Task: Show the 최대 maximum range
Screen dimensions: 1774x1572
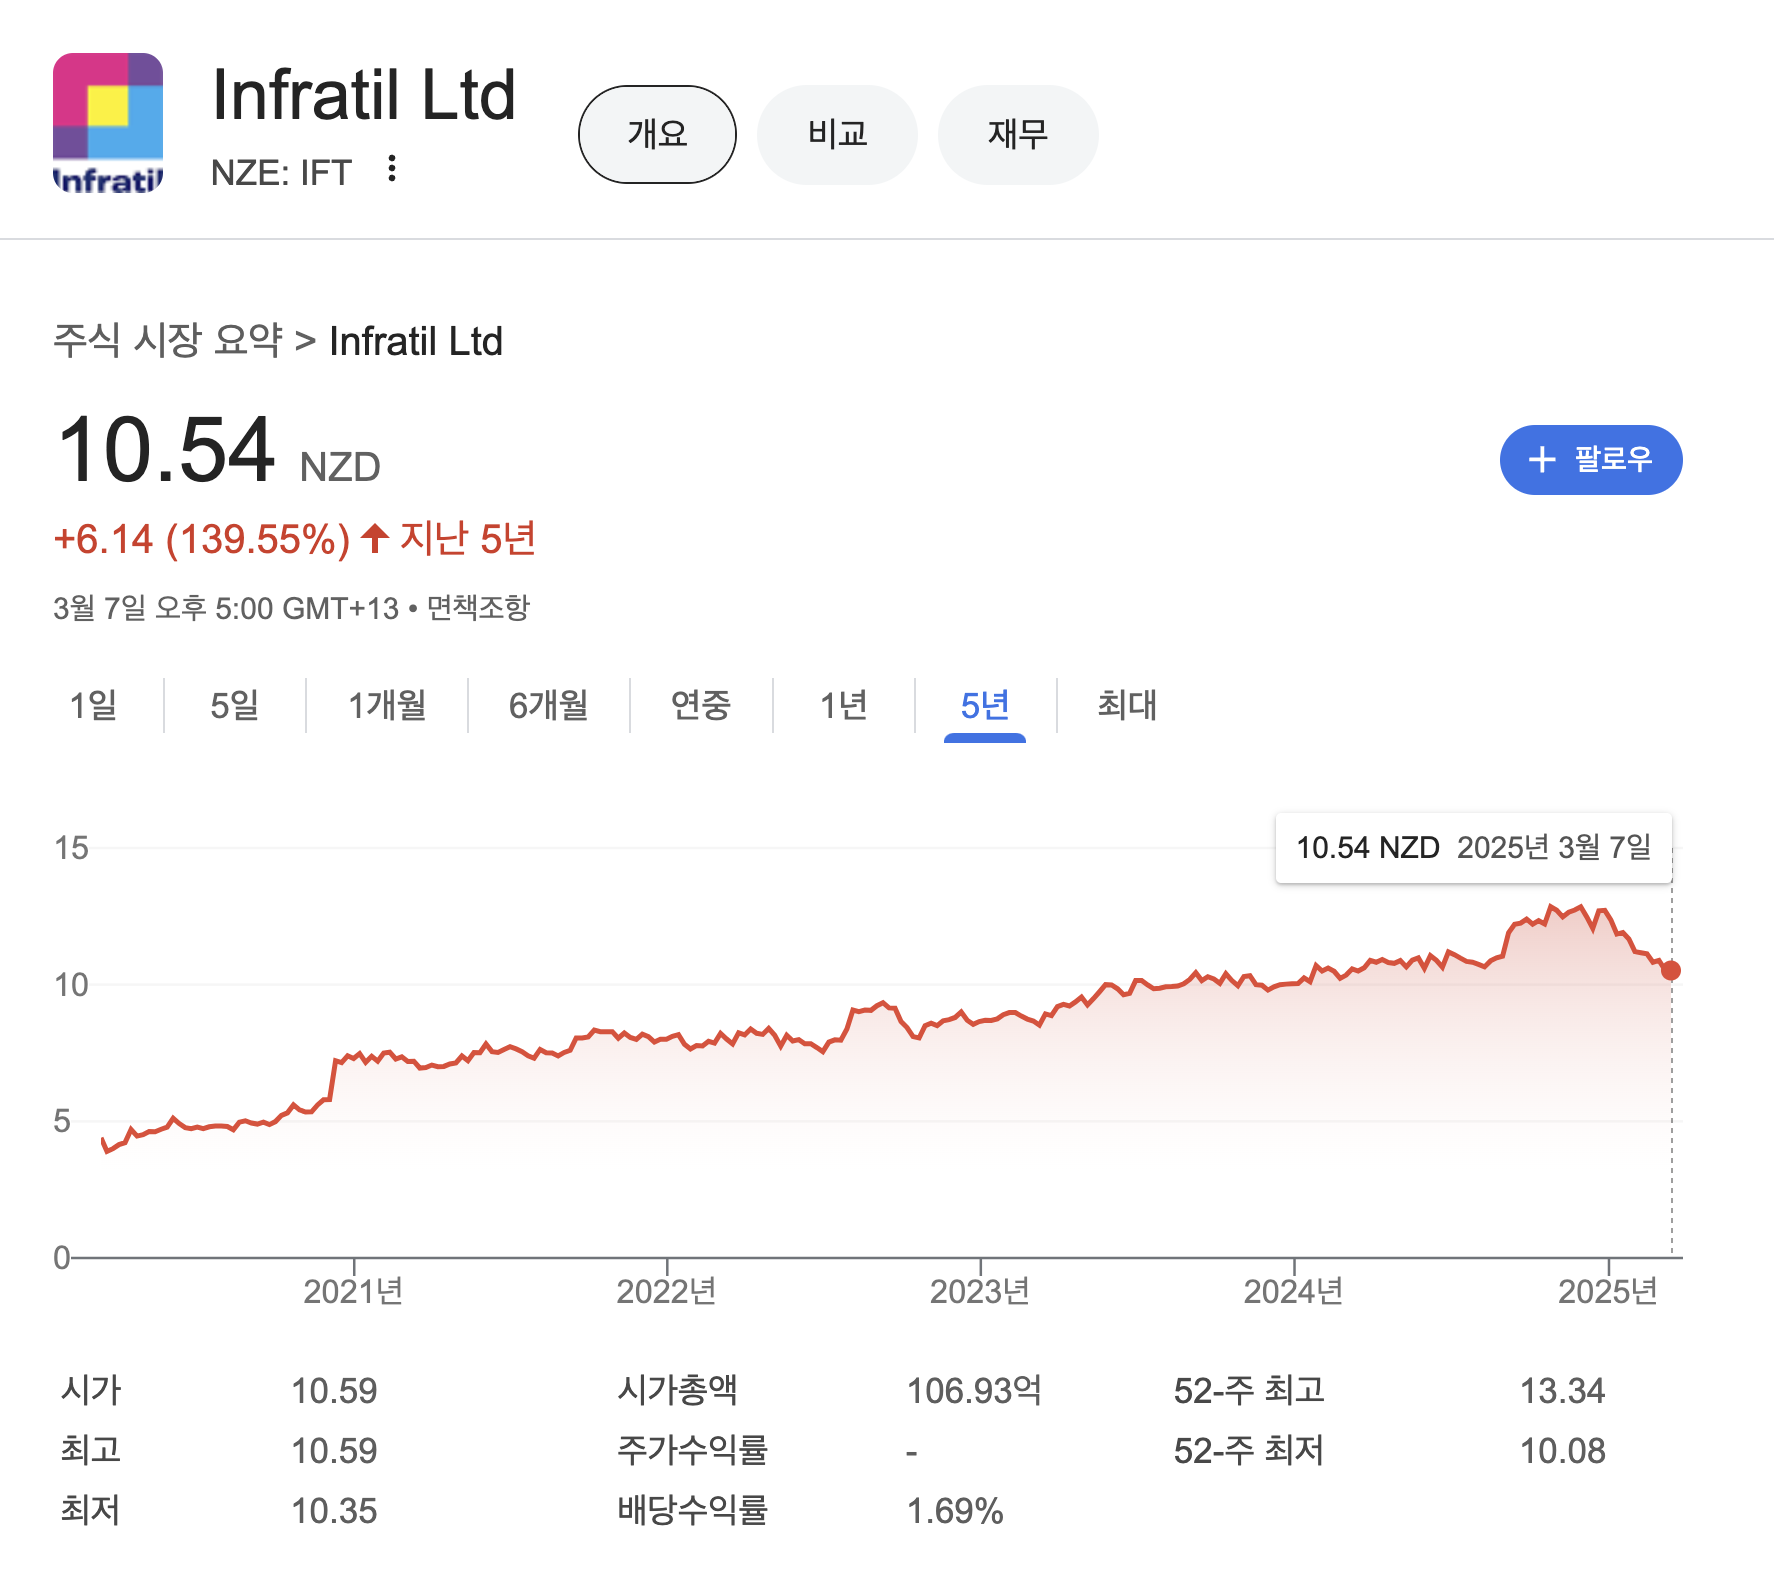Action: [x=1127, y=706]
